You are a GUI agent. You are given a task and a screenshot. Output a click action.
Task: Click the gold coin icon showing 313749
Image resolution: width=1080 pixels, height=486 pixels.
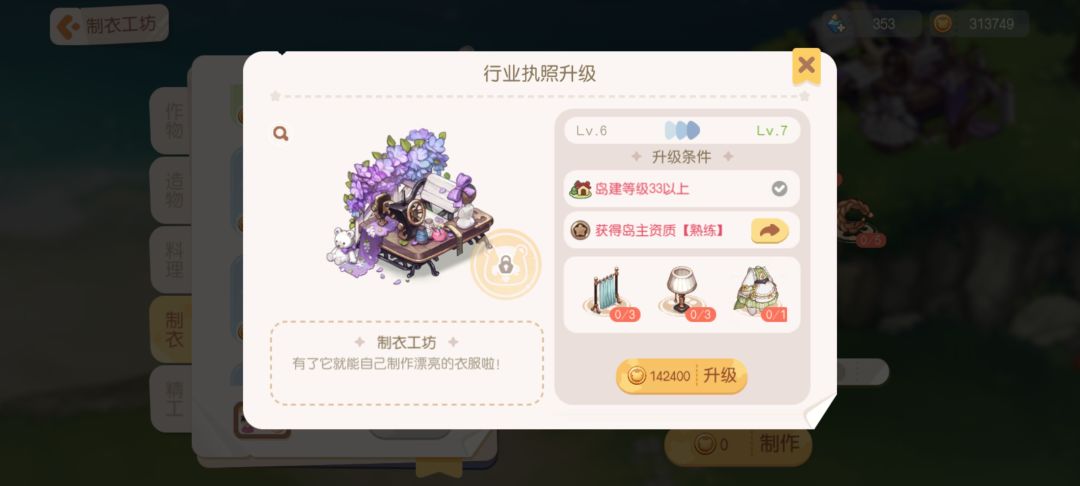(942, 24)
